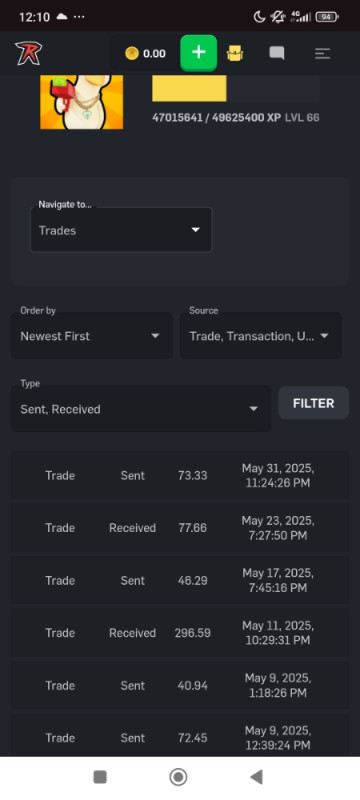Tap the Android back triangle button

point(256,777)
